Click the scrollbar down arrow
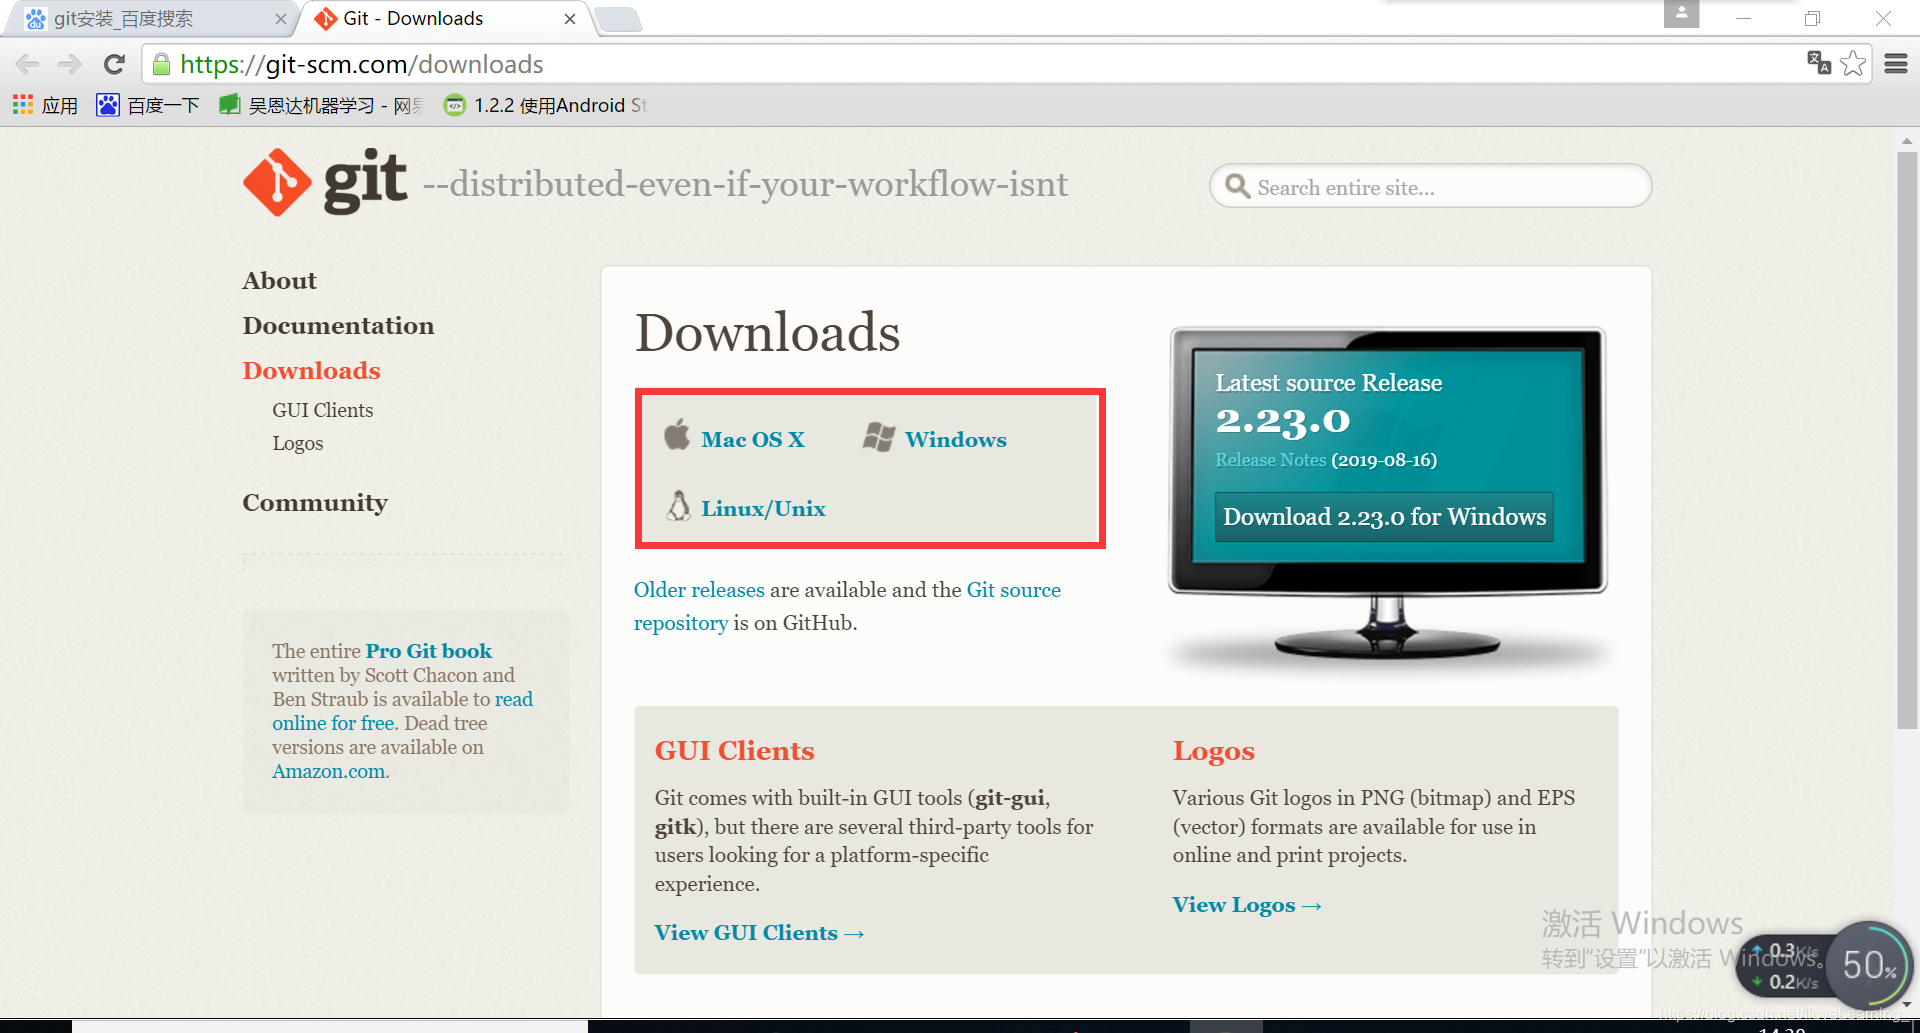 pyautogui.click(x=1907, y=1004)
